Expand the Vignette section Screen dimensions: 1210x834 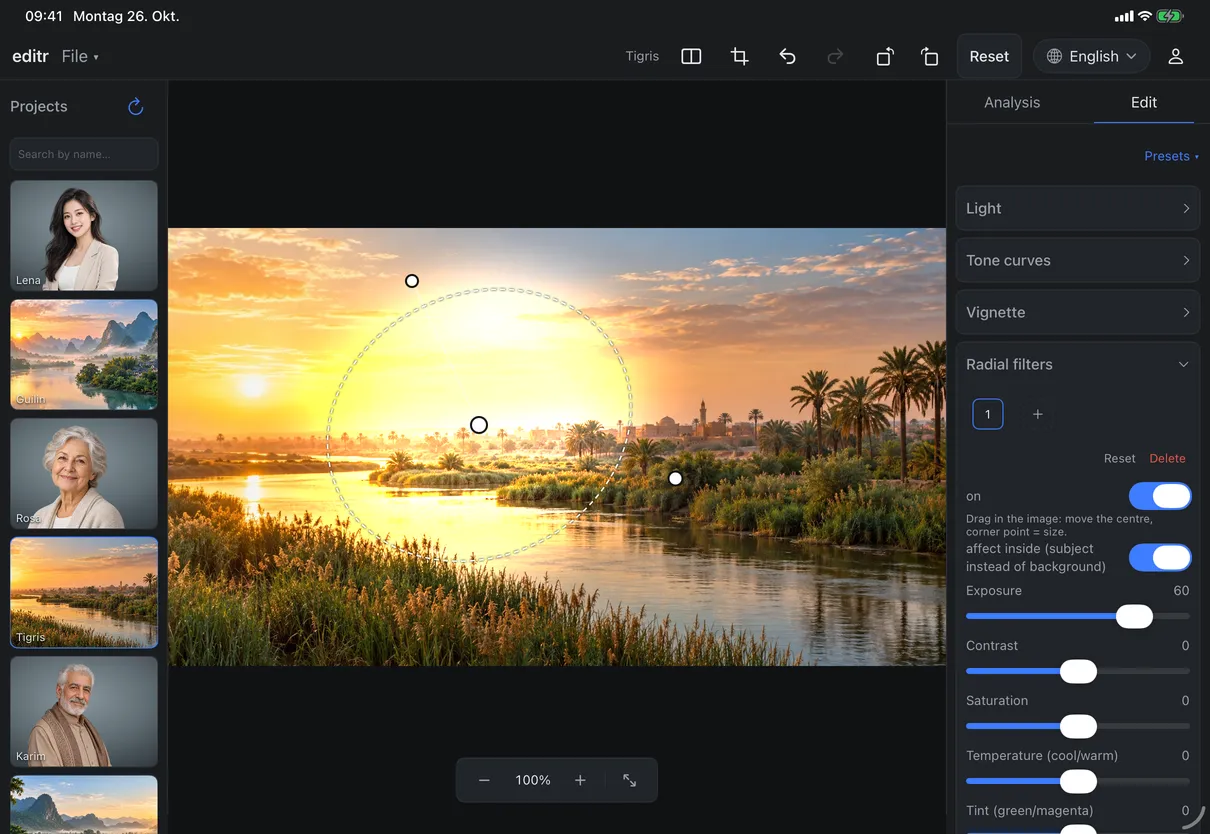[1077, 312]
